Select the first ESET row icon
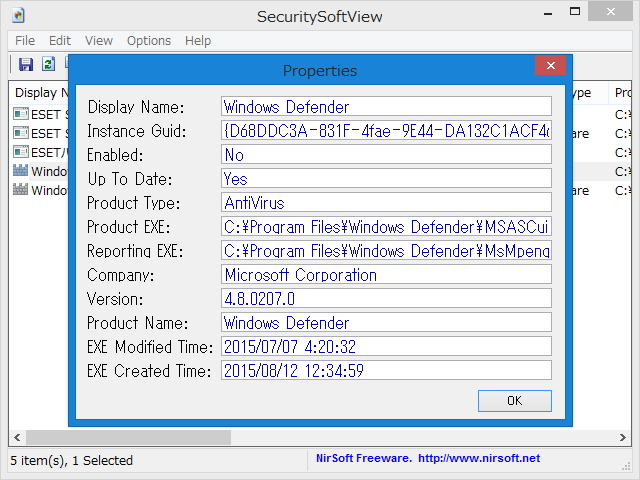Screen dimensions: 640x480 (20, 114)
